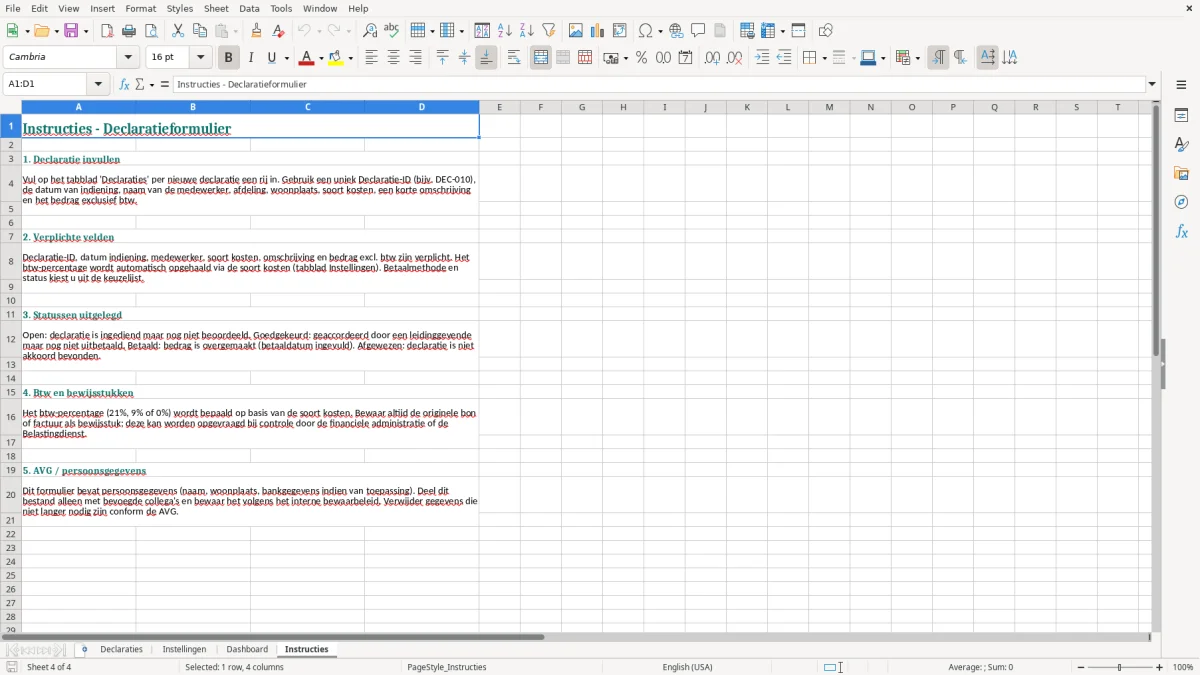
Task: Align text to bottom
Action: (x=486, y=58)
